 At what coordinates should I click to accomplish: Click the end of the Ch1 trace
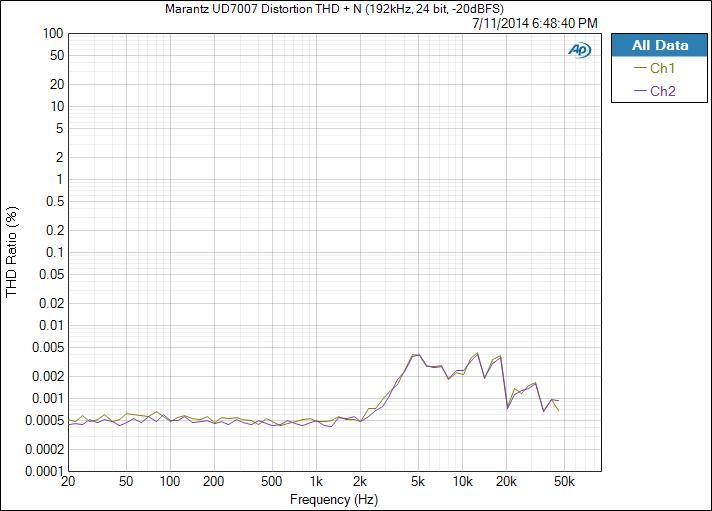click(558, 411)
